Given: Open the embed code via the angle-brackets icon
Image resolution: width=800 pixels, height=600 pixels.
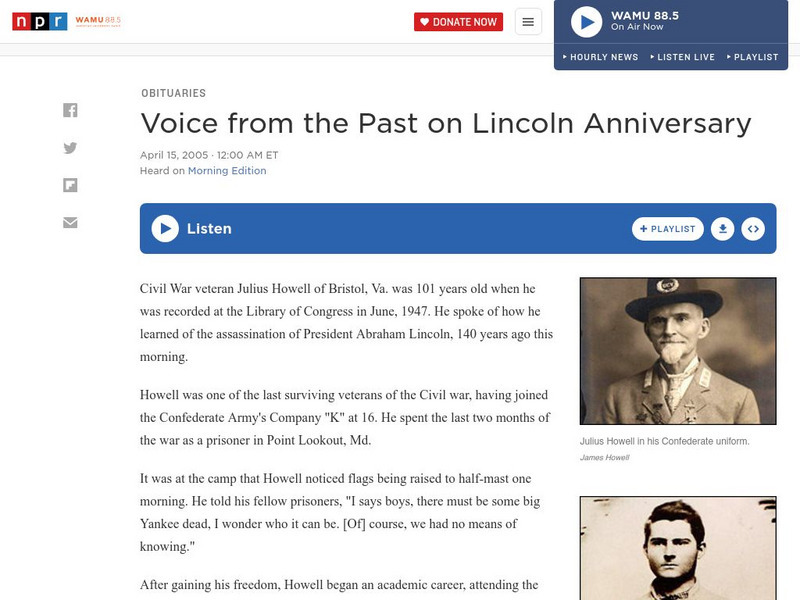Looking at the screenshot, I should (753, 228).
